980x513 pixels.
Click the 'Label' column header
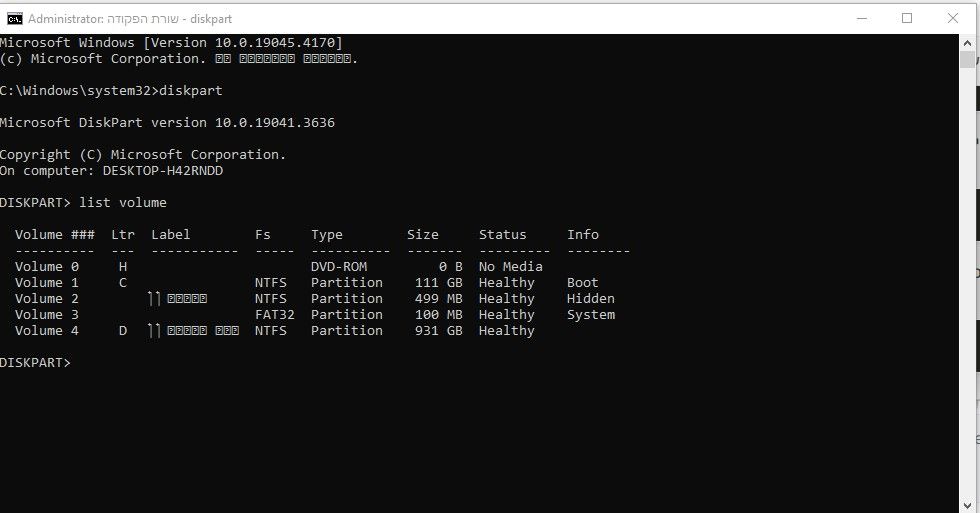[171, 234]
